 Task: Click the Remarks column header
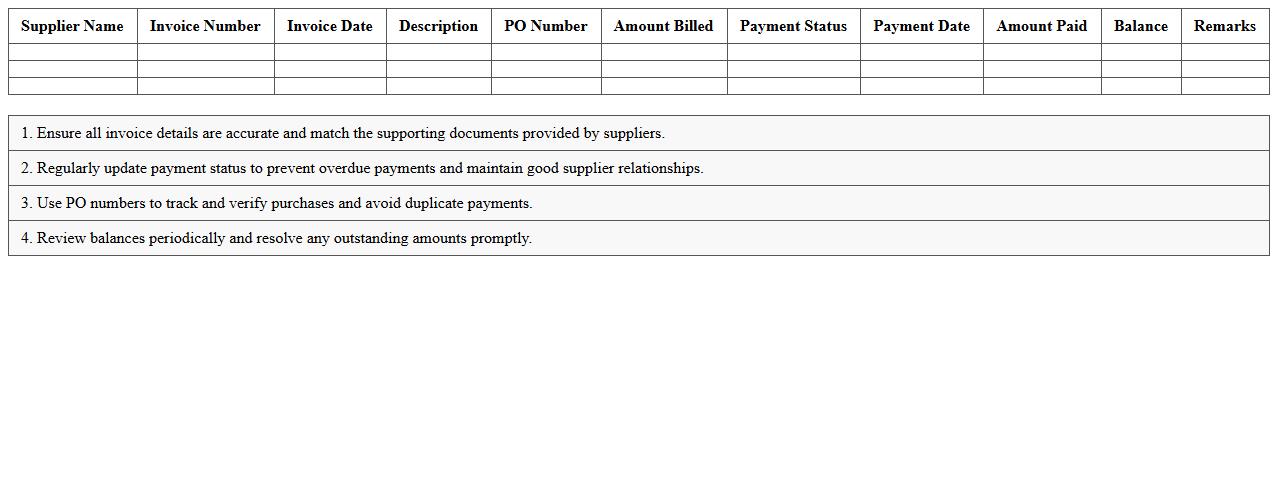point(1225,26)
